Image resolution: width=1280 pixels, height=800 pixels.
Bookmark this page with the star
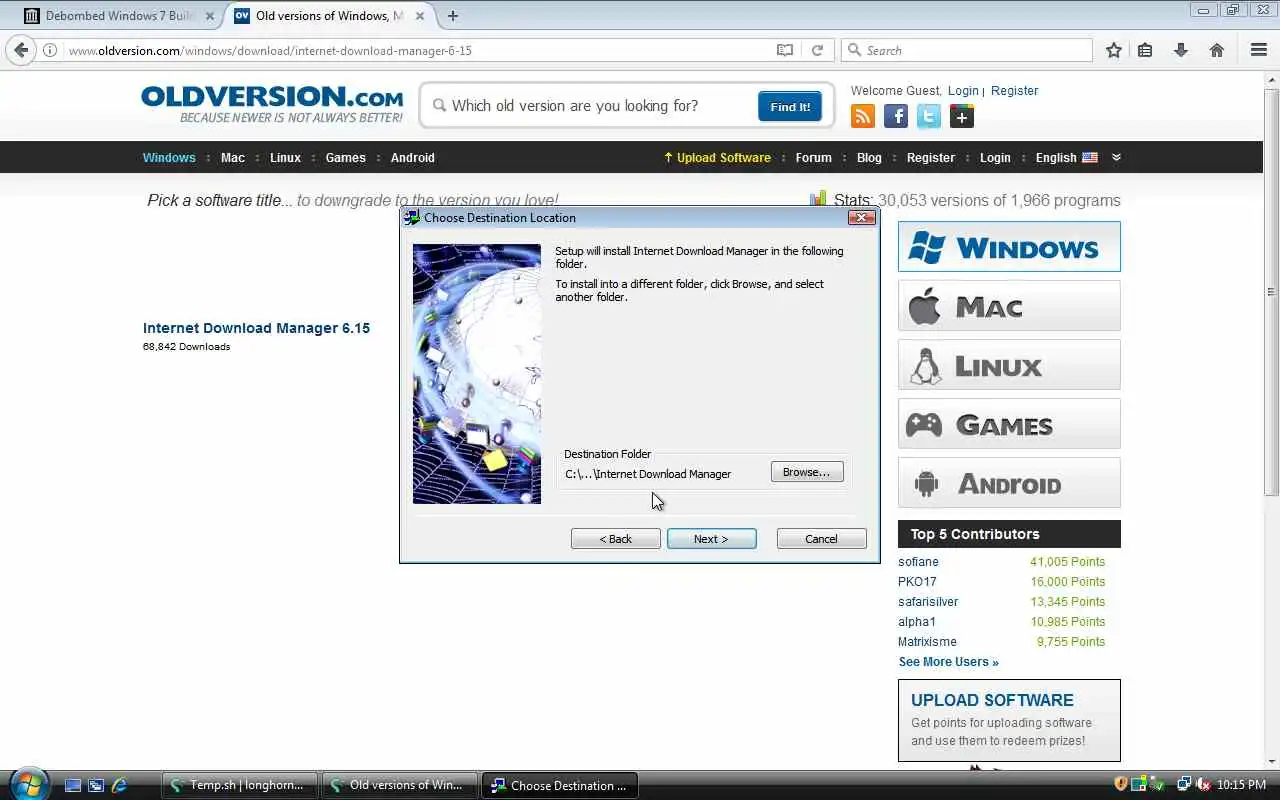point(1114,50)
